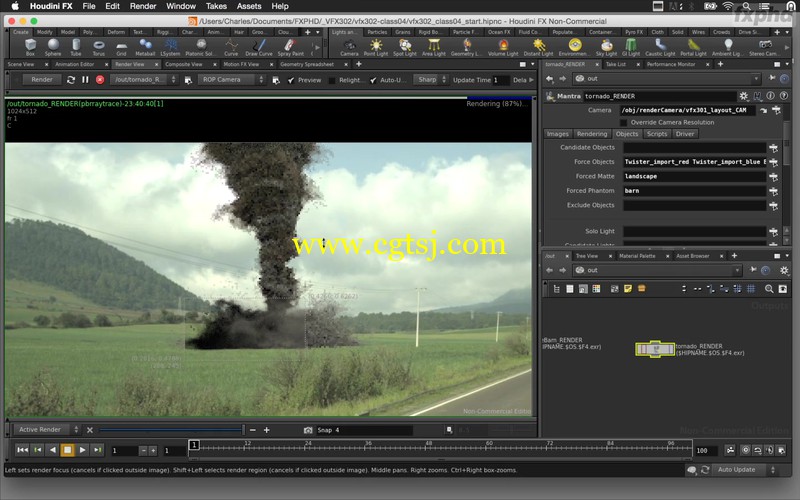This screenshot has height=500, width=800.
Task: Stop the render with the red button
Action: pos(100,80)
